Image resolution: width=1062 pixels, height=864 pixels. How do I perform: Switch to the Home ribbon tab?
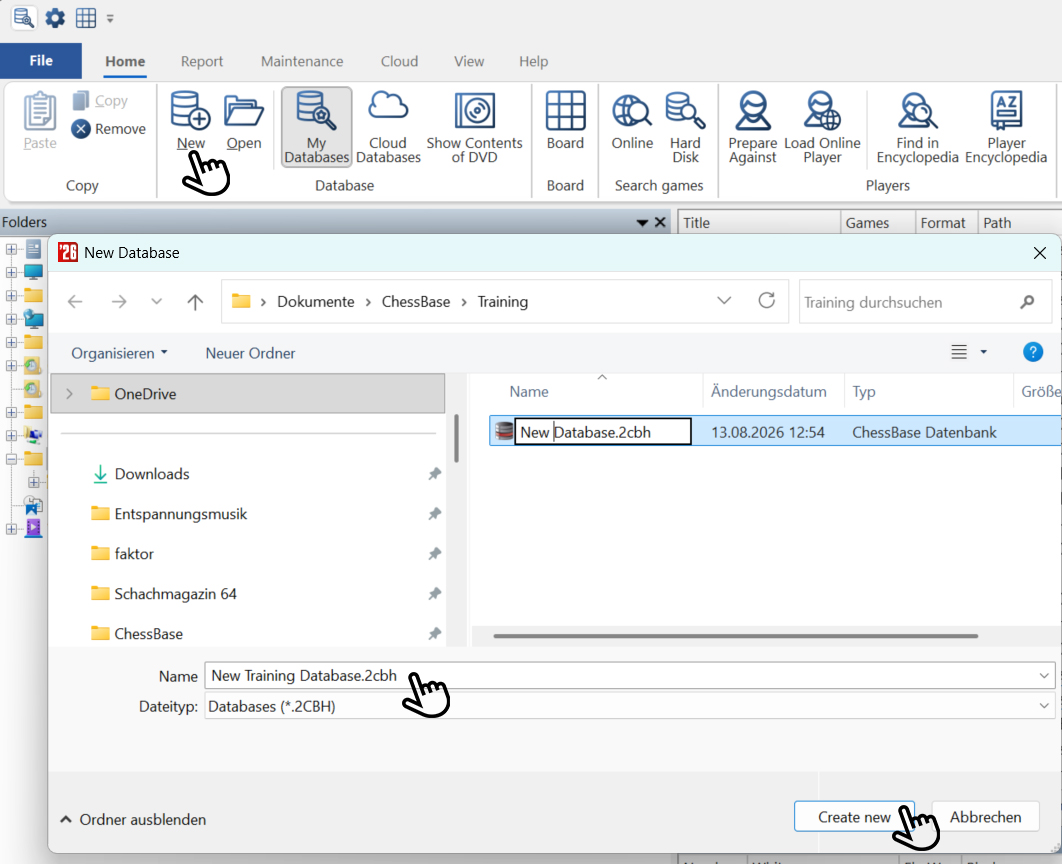[x=125, y=61]
